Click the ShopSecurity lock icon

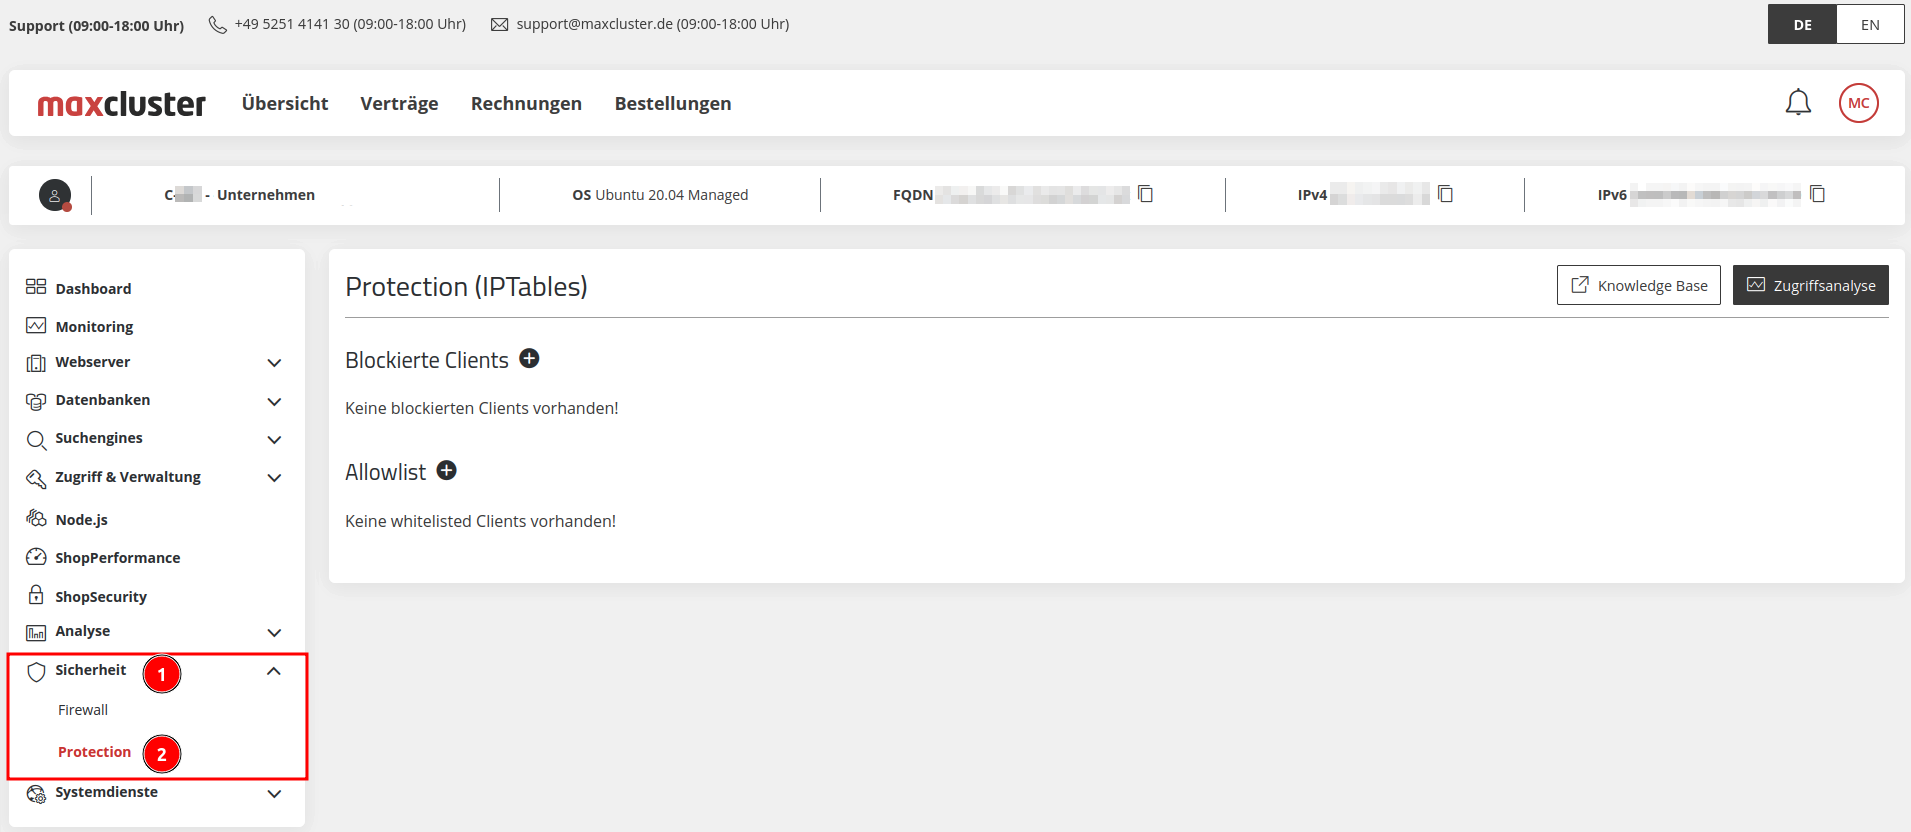(x=36, y=595)
